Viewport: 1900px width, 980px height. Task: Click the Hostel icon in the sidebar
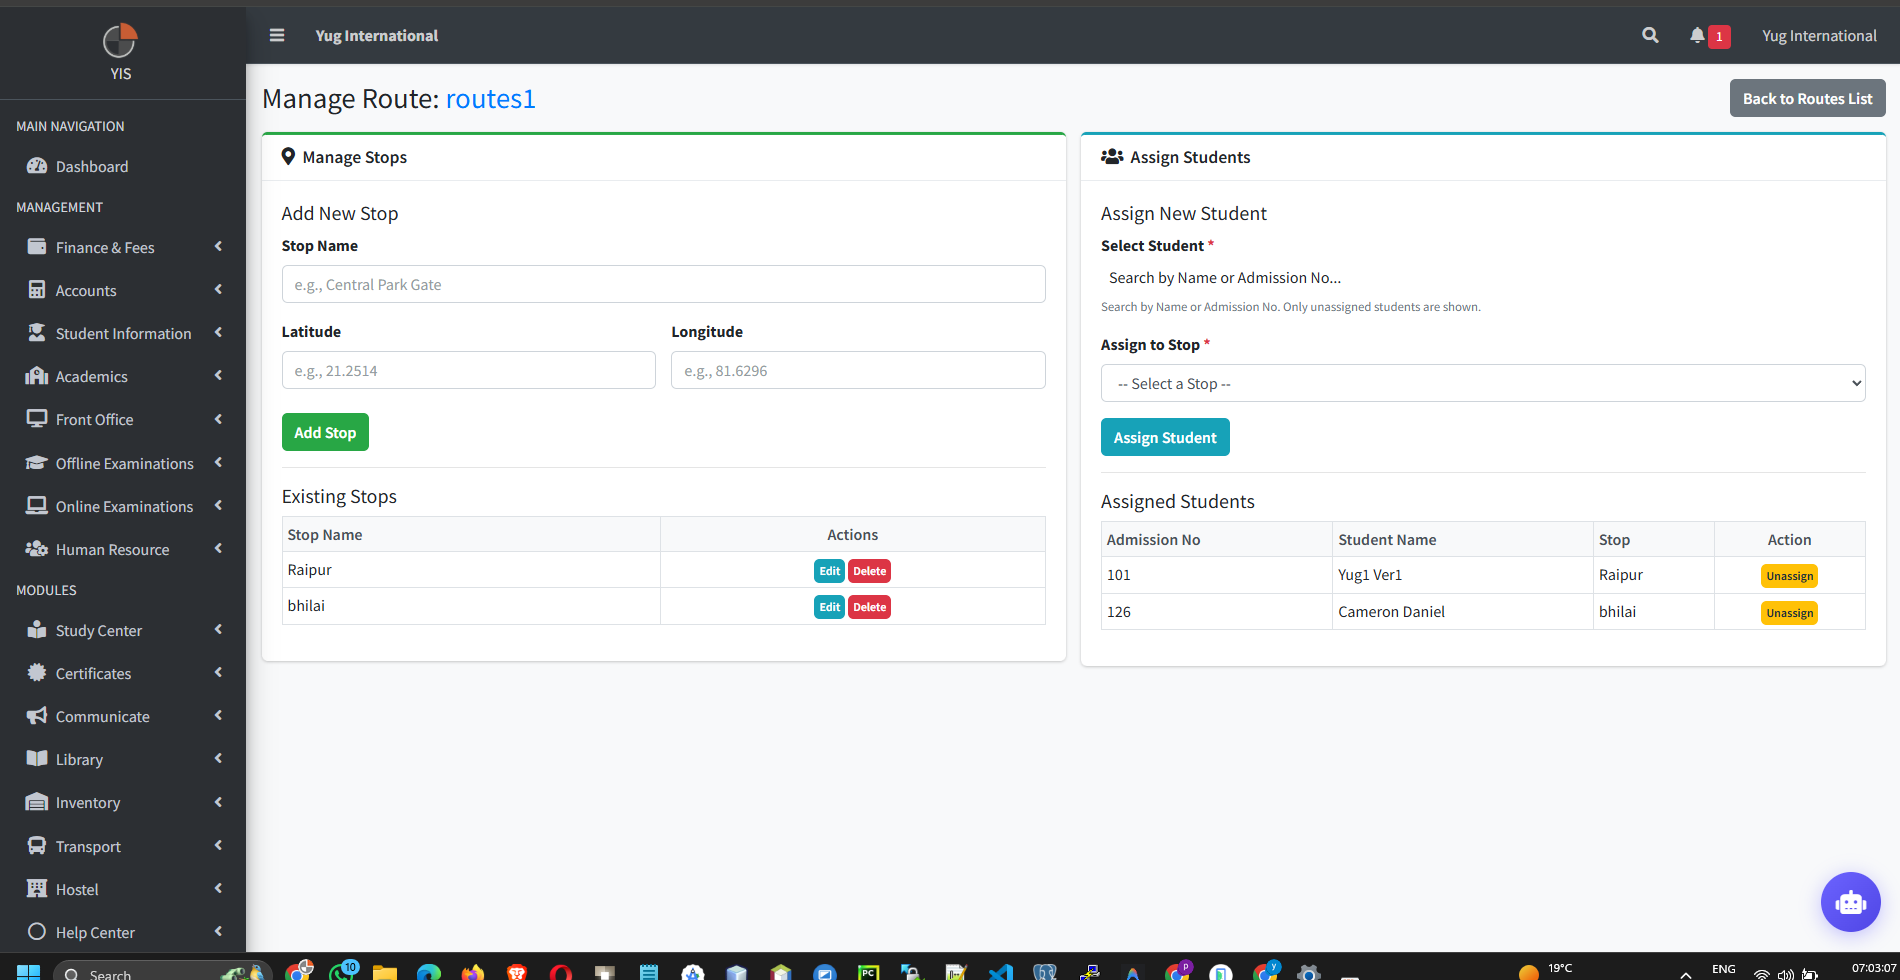[x=36, y=888]
